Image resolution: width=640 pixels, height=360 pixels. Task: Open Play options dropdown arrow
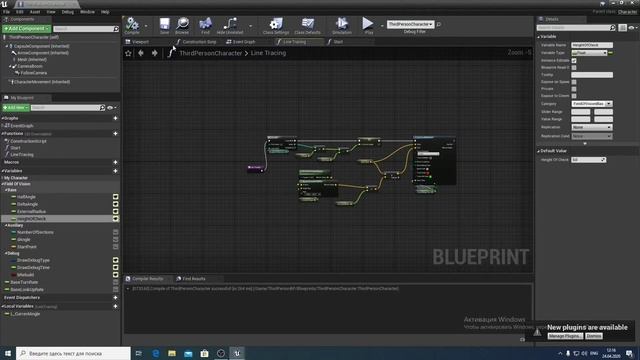pos(382,26)
